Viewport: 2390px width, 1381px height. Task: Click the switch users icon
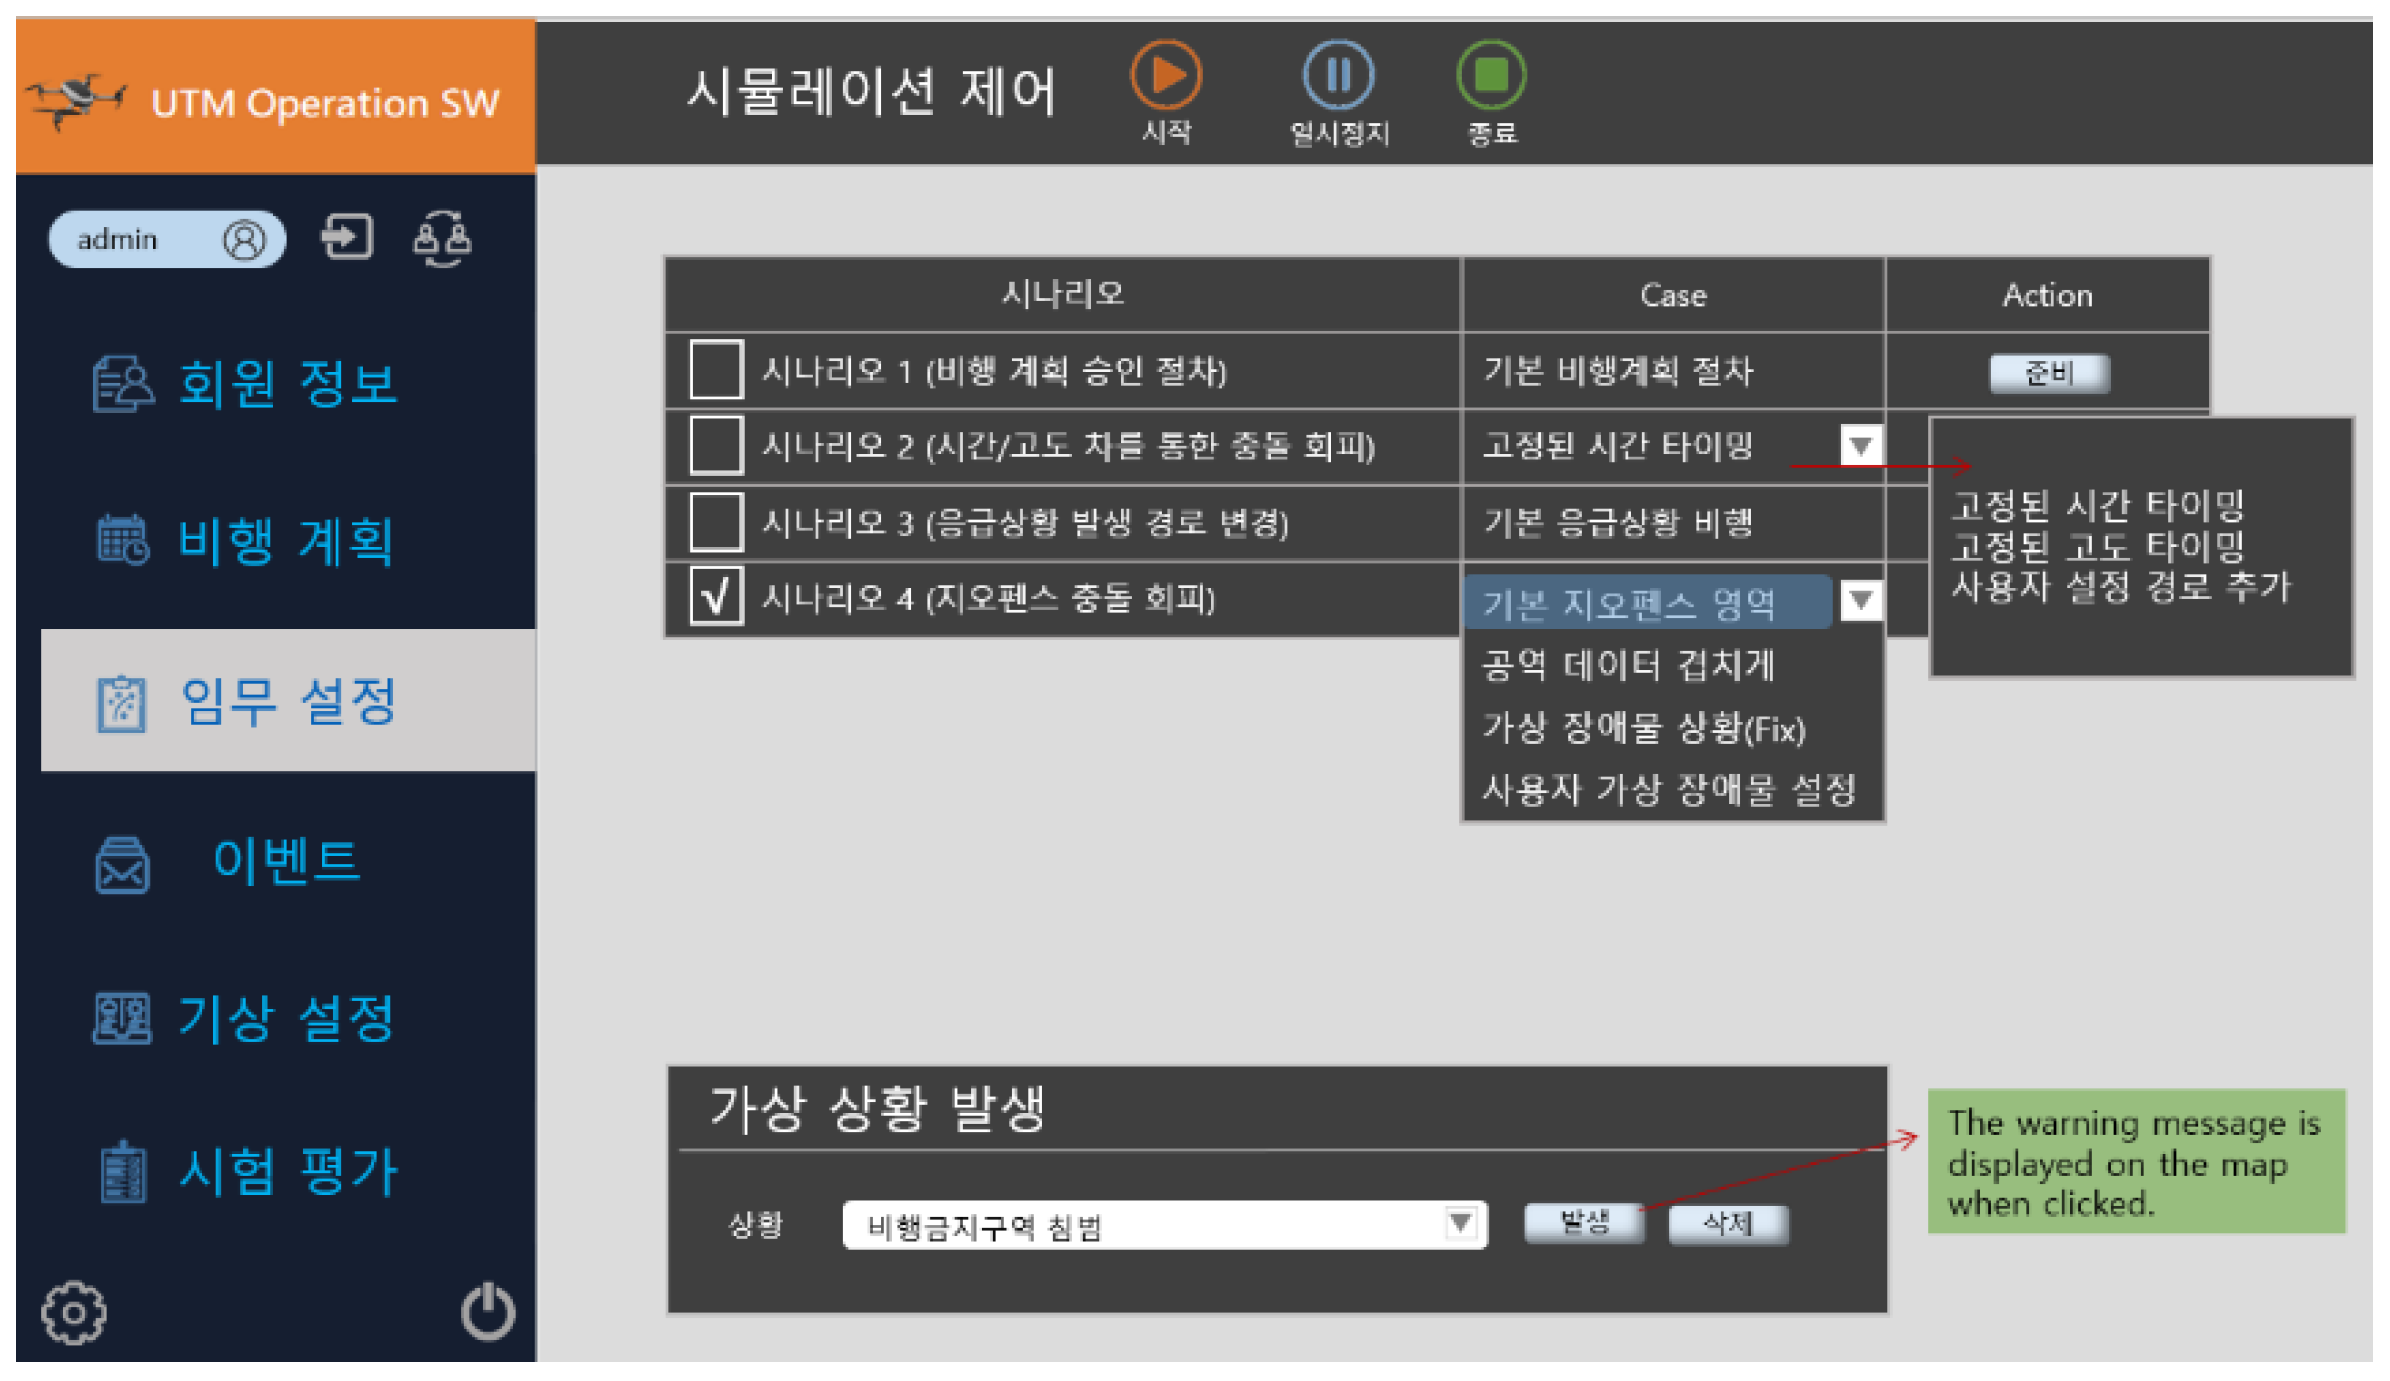pyautogui.click(x=442, y=238)
